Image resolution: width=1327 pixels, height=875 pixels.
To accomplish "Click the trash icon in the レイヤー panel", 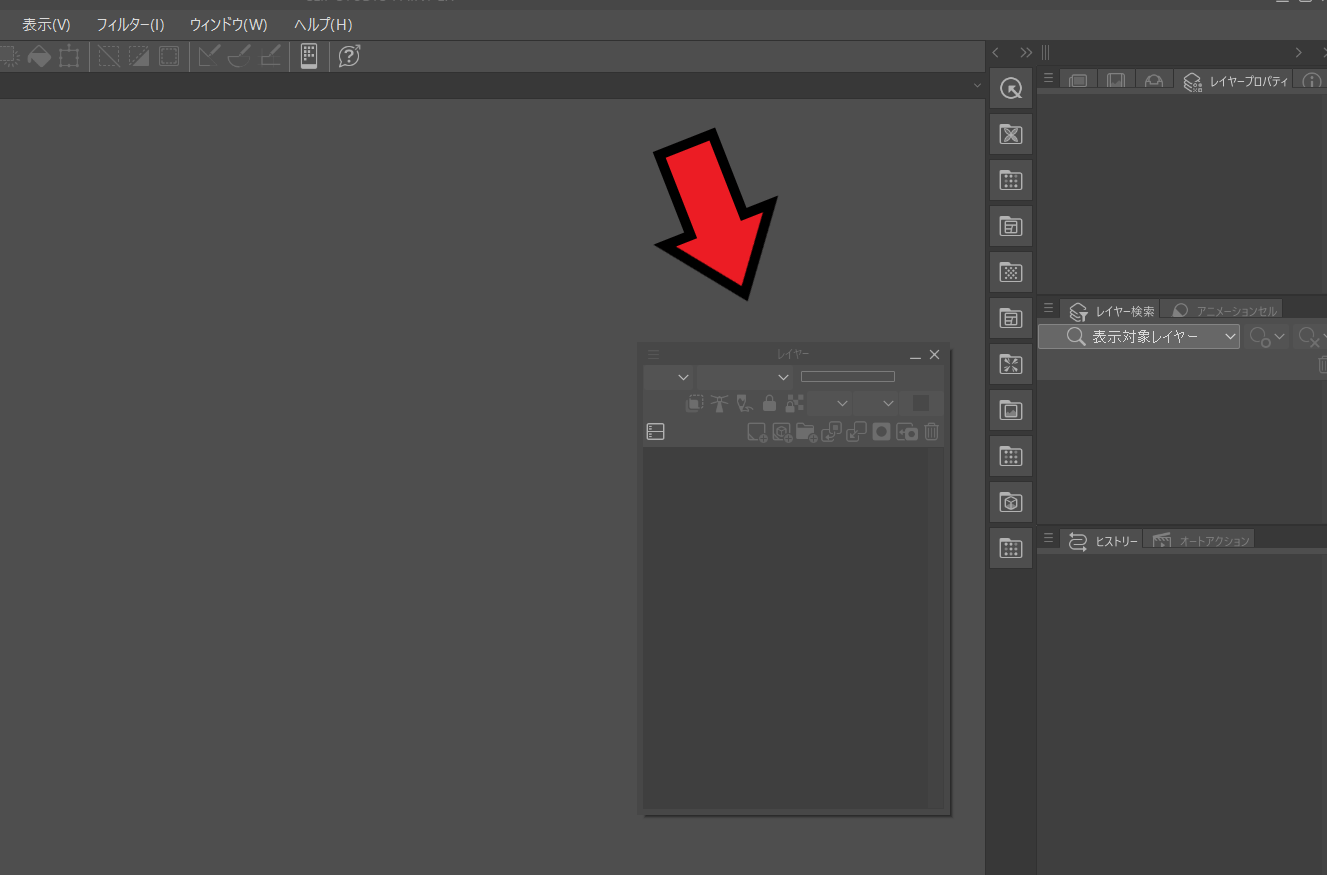I will click(x=932, y=432).
